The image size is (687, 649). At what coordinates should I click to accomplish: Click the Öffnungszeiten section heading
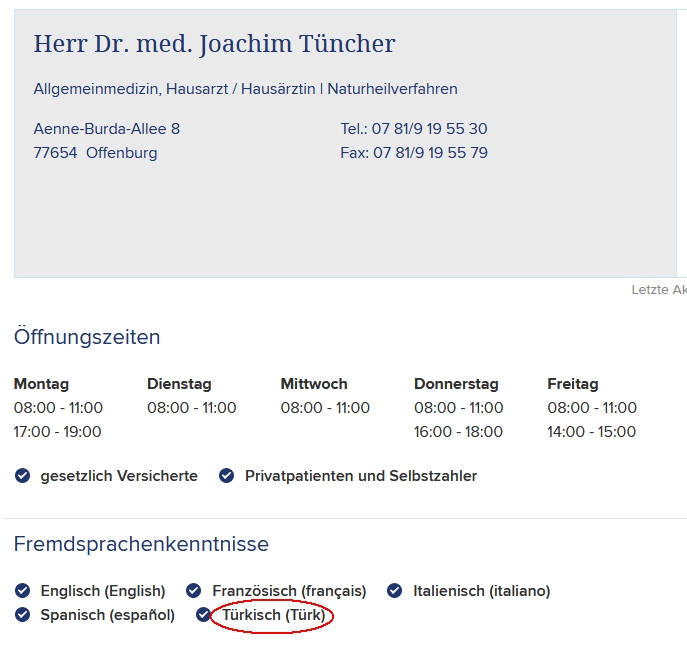click(87, 337)
